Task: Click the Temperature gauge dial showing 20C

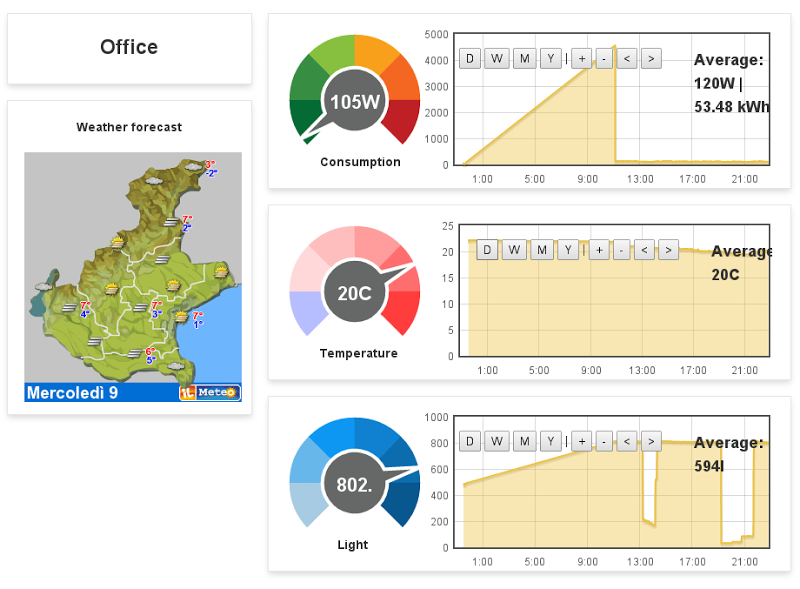Action: [354, 293]
